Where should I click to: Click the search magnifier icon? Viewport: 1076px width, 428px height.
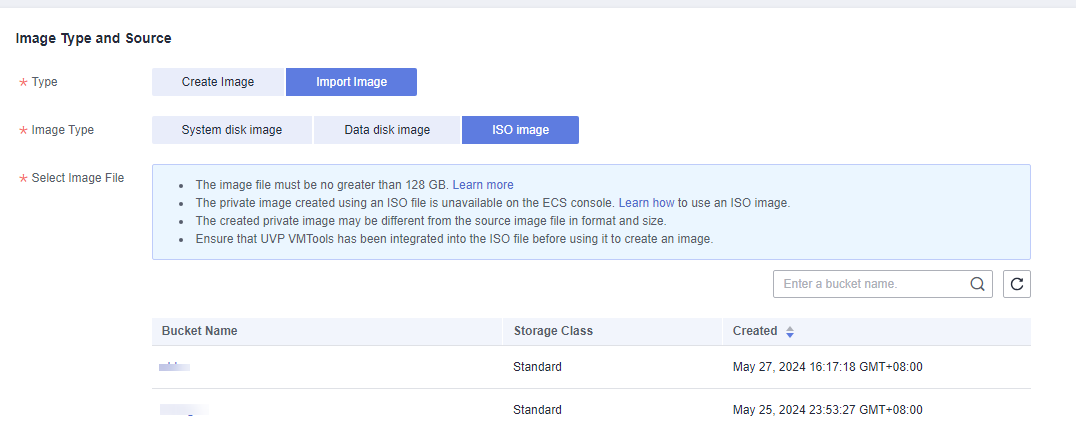[977, 284]
